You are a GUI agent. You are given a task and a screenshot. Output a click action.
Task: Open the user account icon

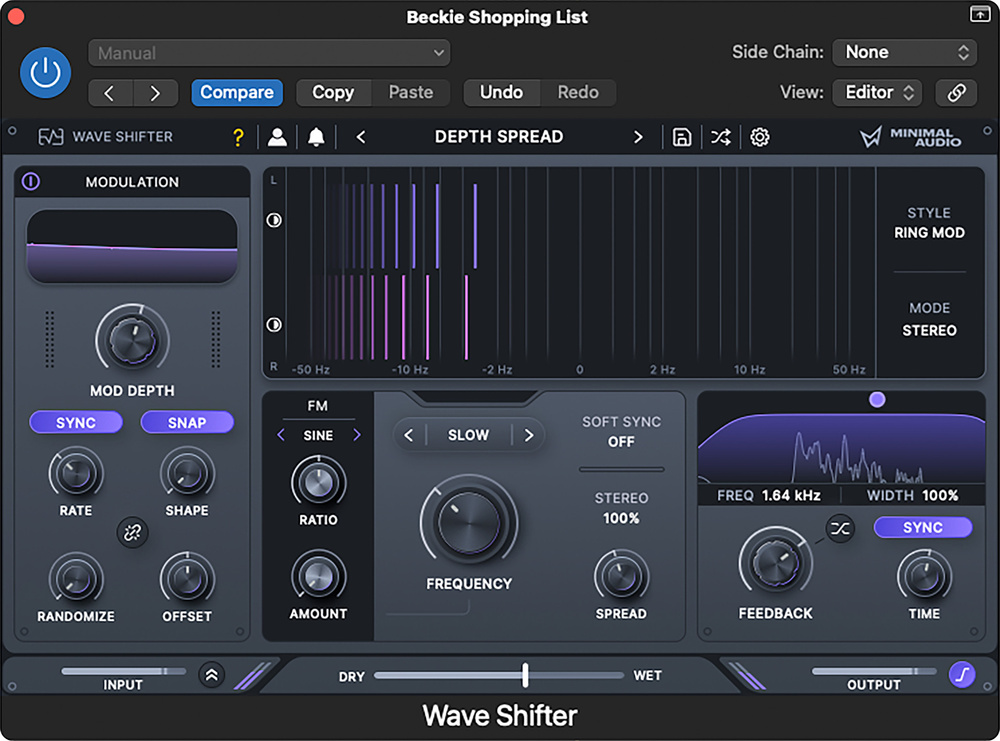[x=277, y=137]
